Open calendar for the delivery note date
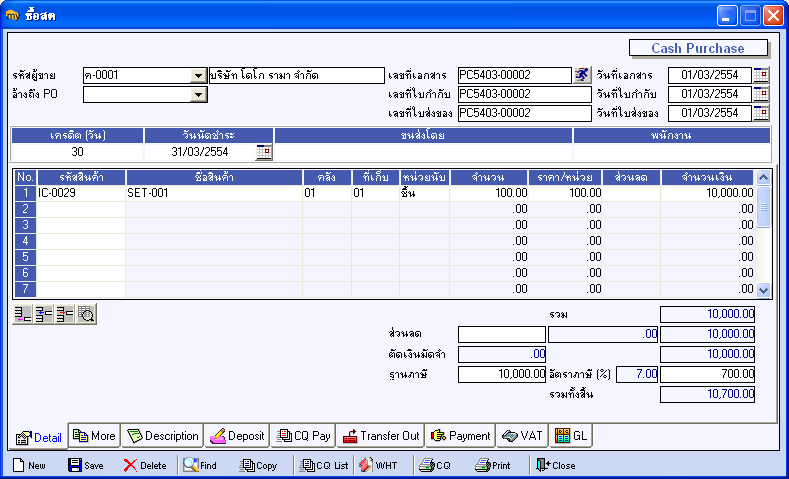The width and height of the screenshot is (789, 479). 761,113
